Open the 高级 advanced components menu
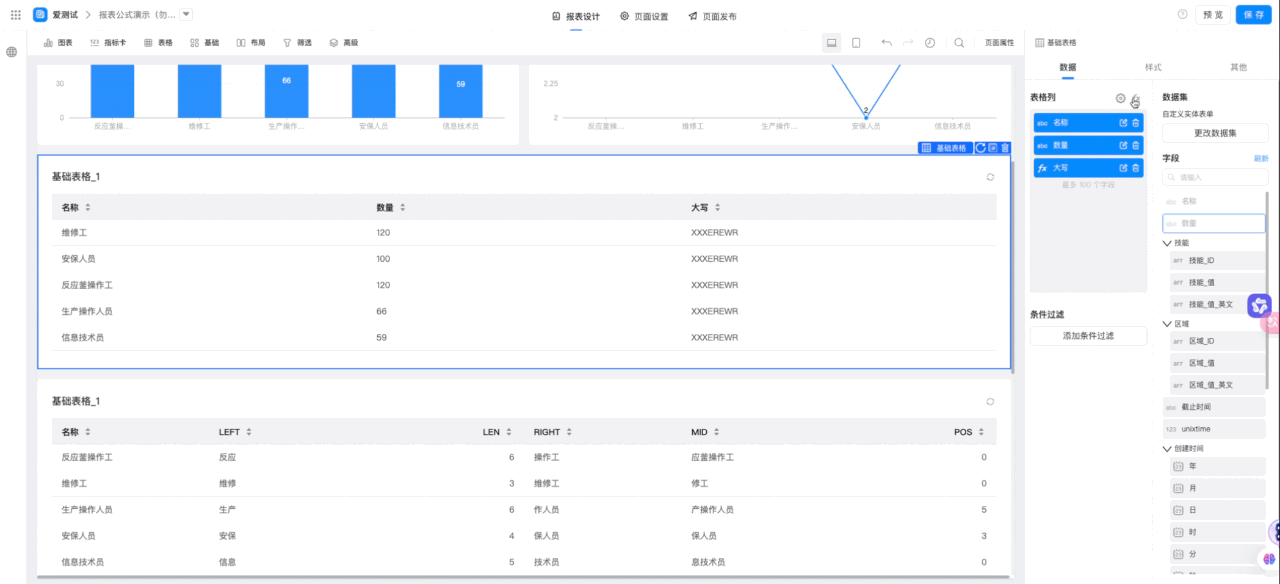 point(343,43)
